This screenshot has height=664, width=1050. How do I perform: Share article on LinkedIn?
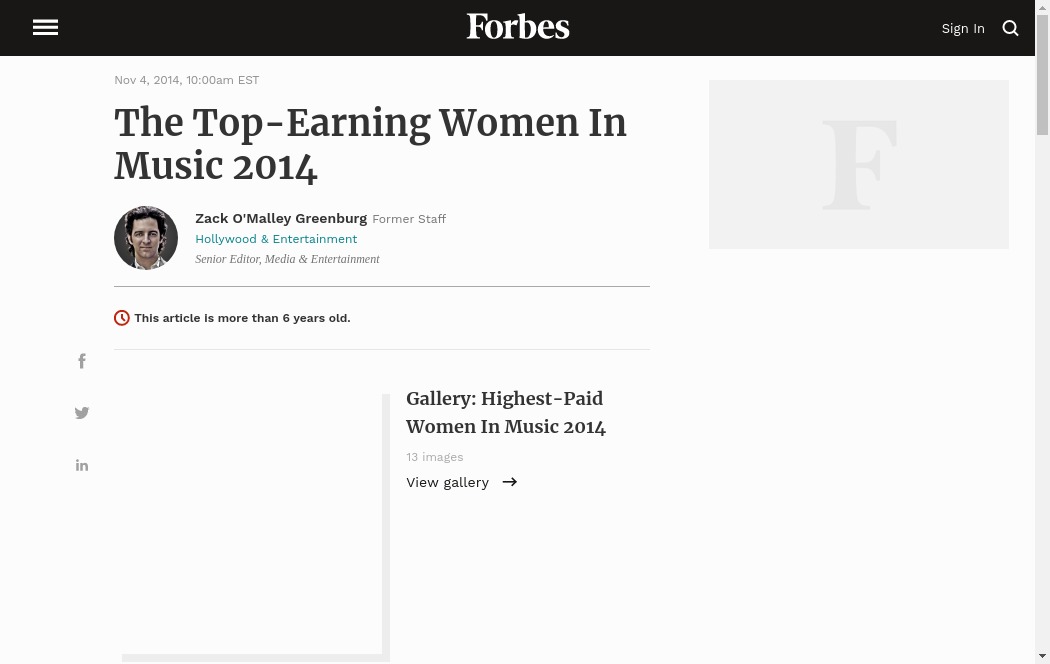[x=82, y=465]
